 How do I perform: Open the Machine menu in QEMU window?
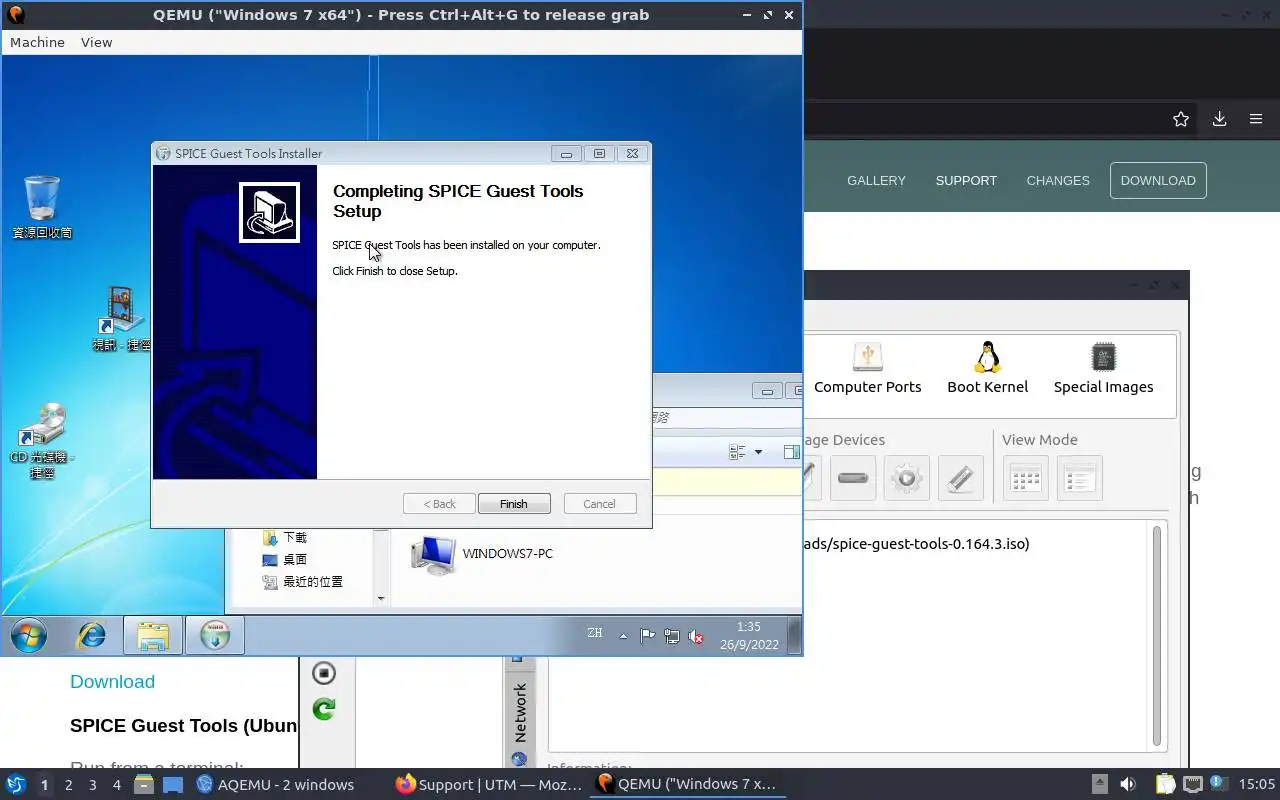point(37,42)
